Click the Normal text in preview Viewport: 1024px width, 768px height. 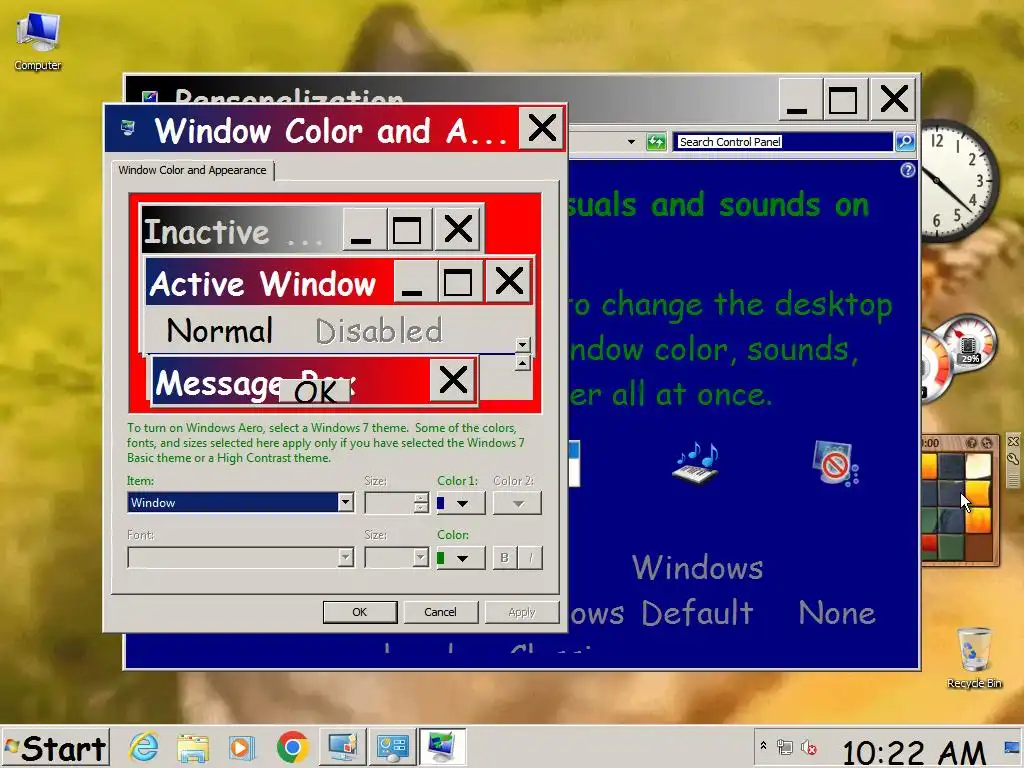219,330
